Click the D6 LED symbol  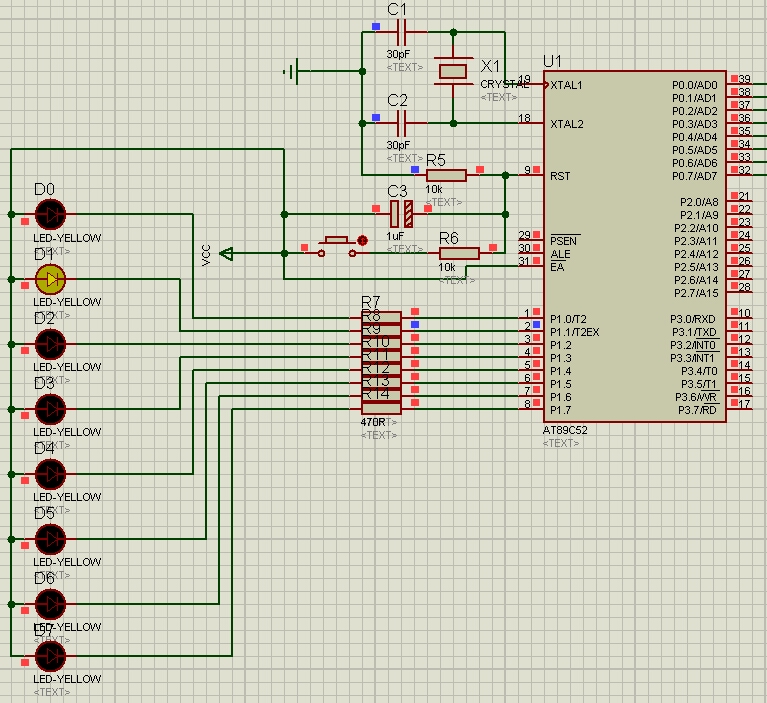(50, 604)
